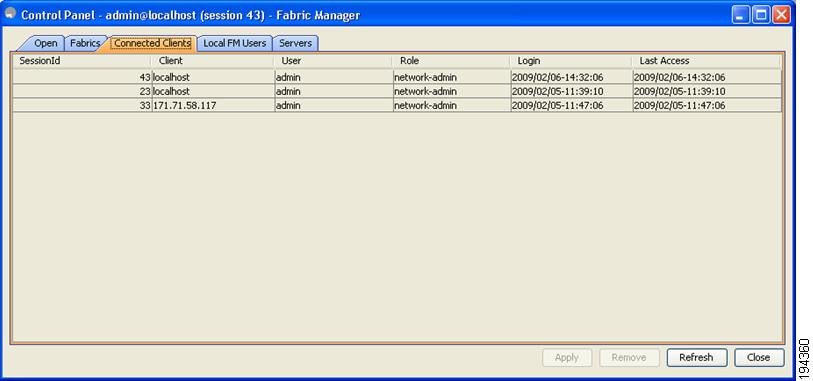The height and width of the screenshot is (381, 813).
Task: Switch to the Open tab
Action: coord(45,44)
